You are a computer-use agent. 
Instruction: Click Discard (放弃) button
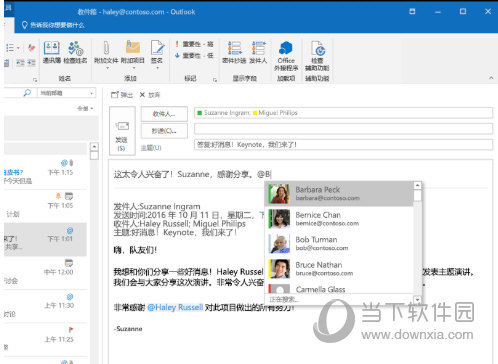(x=150, y=95)
